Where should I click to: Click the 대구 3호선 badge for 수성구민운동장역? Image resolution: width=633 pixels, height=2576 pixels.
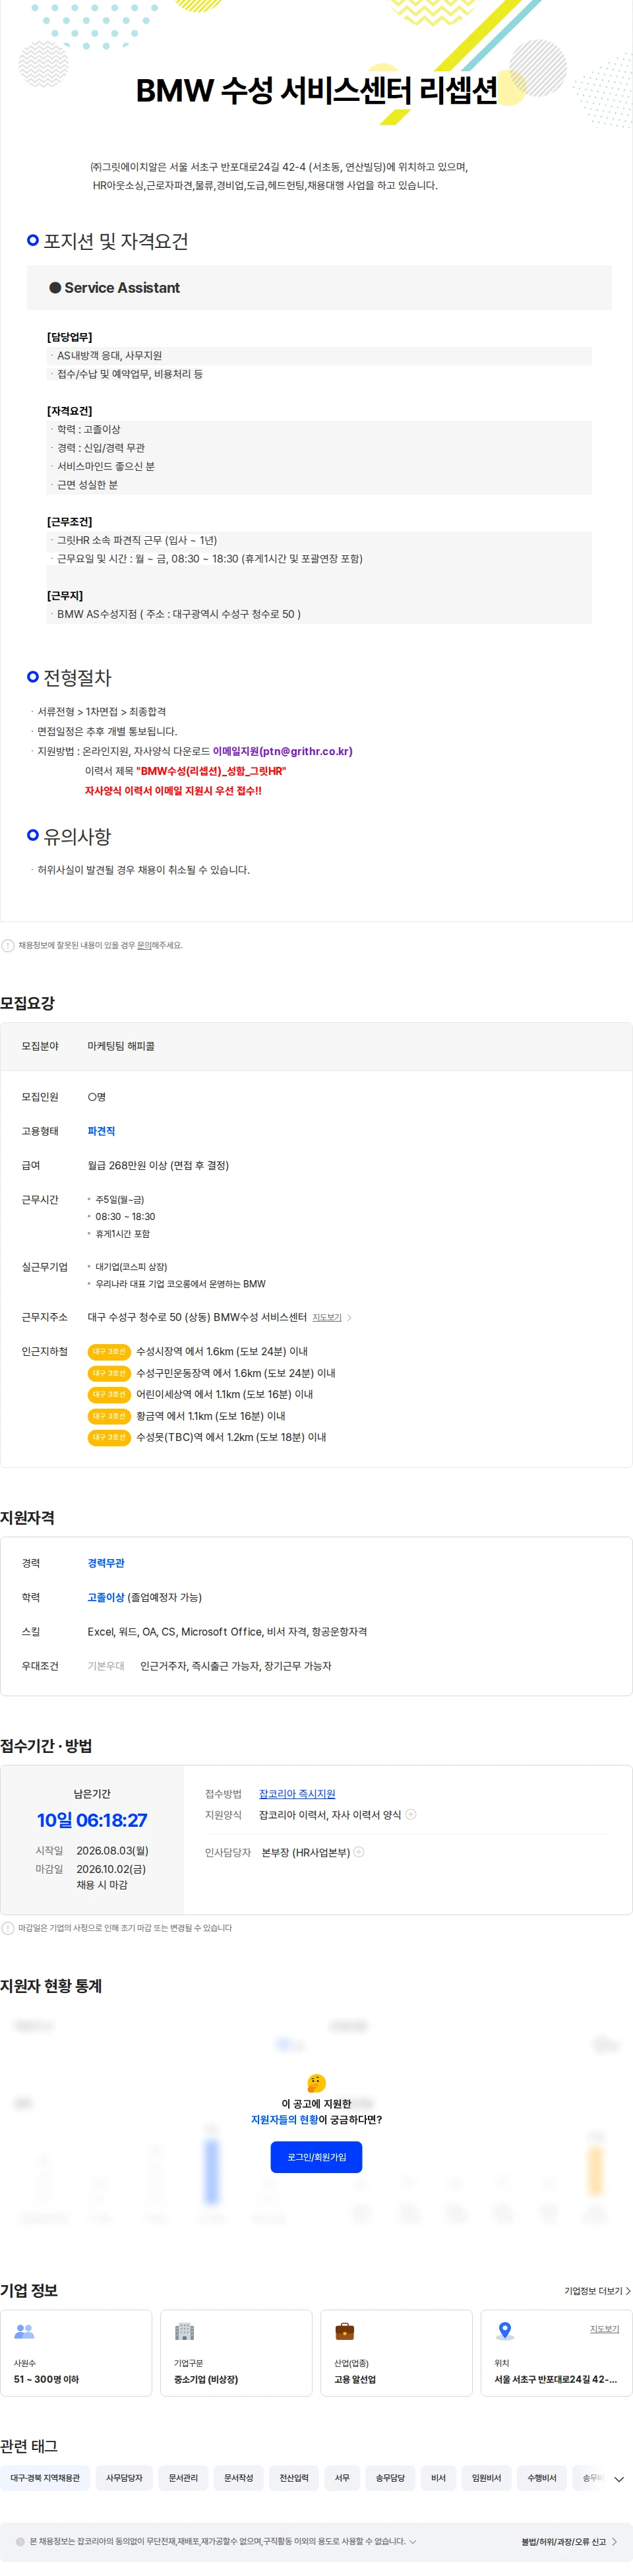(x=109, y=1373)
